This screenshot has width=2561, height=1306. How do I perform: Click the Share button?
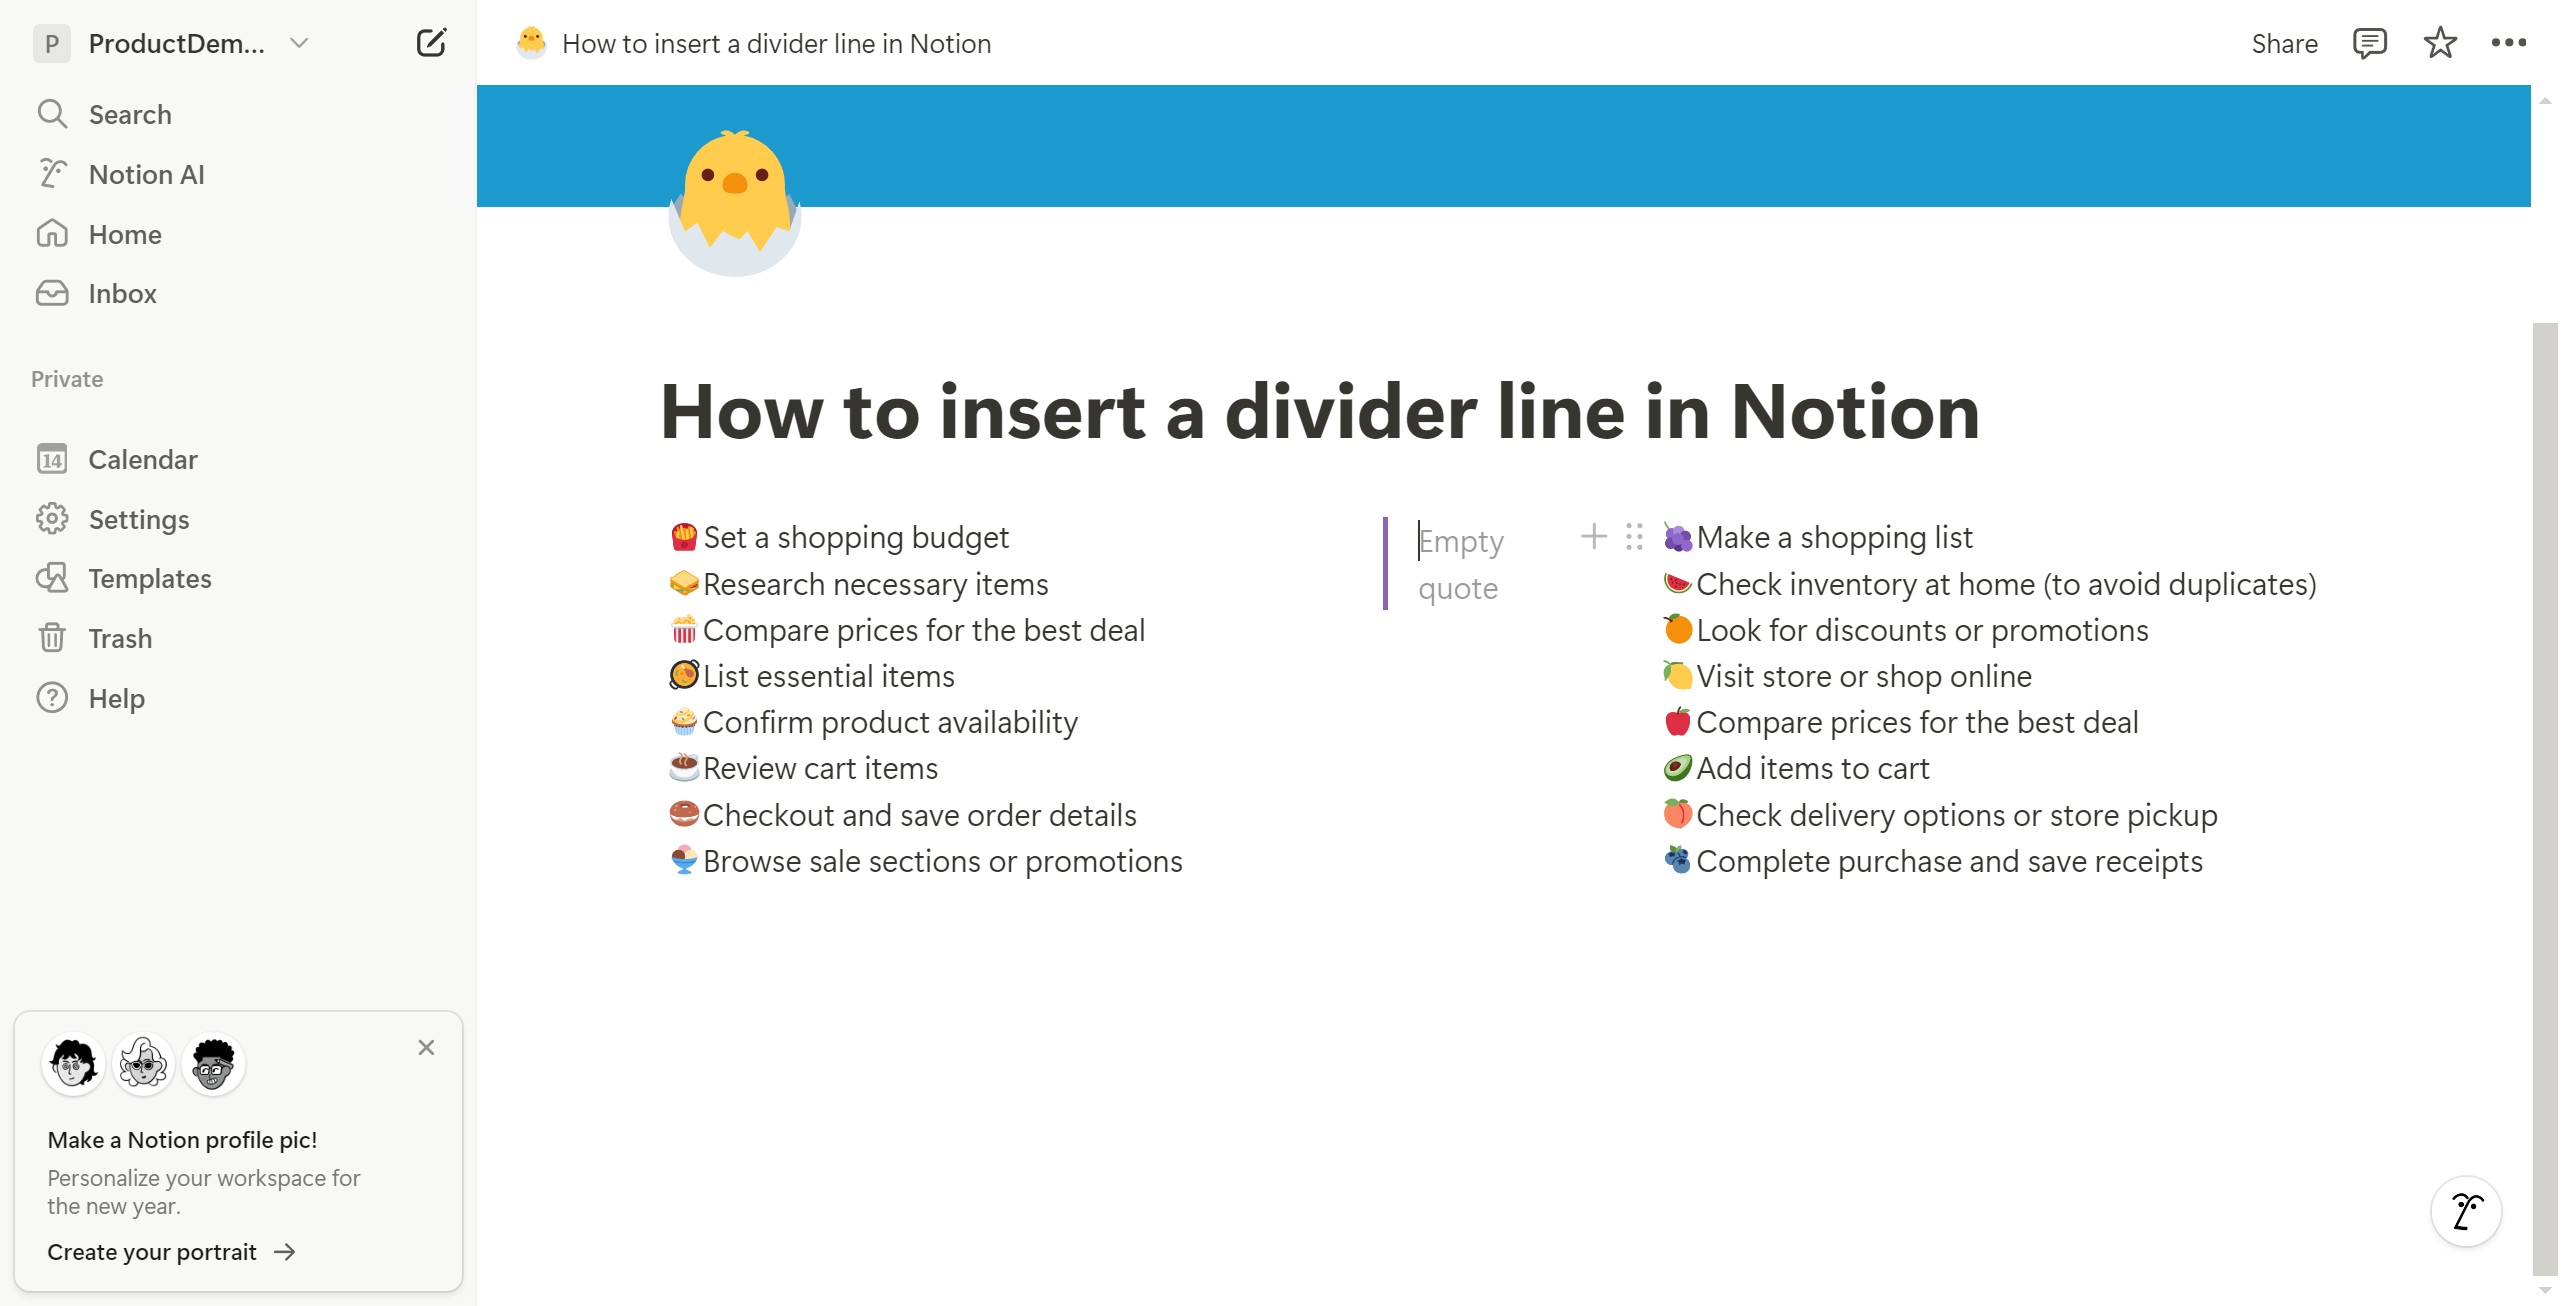pyautogui.click(x=2284, y=43)
